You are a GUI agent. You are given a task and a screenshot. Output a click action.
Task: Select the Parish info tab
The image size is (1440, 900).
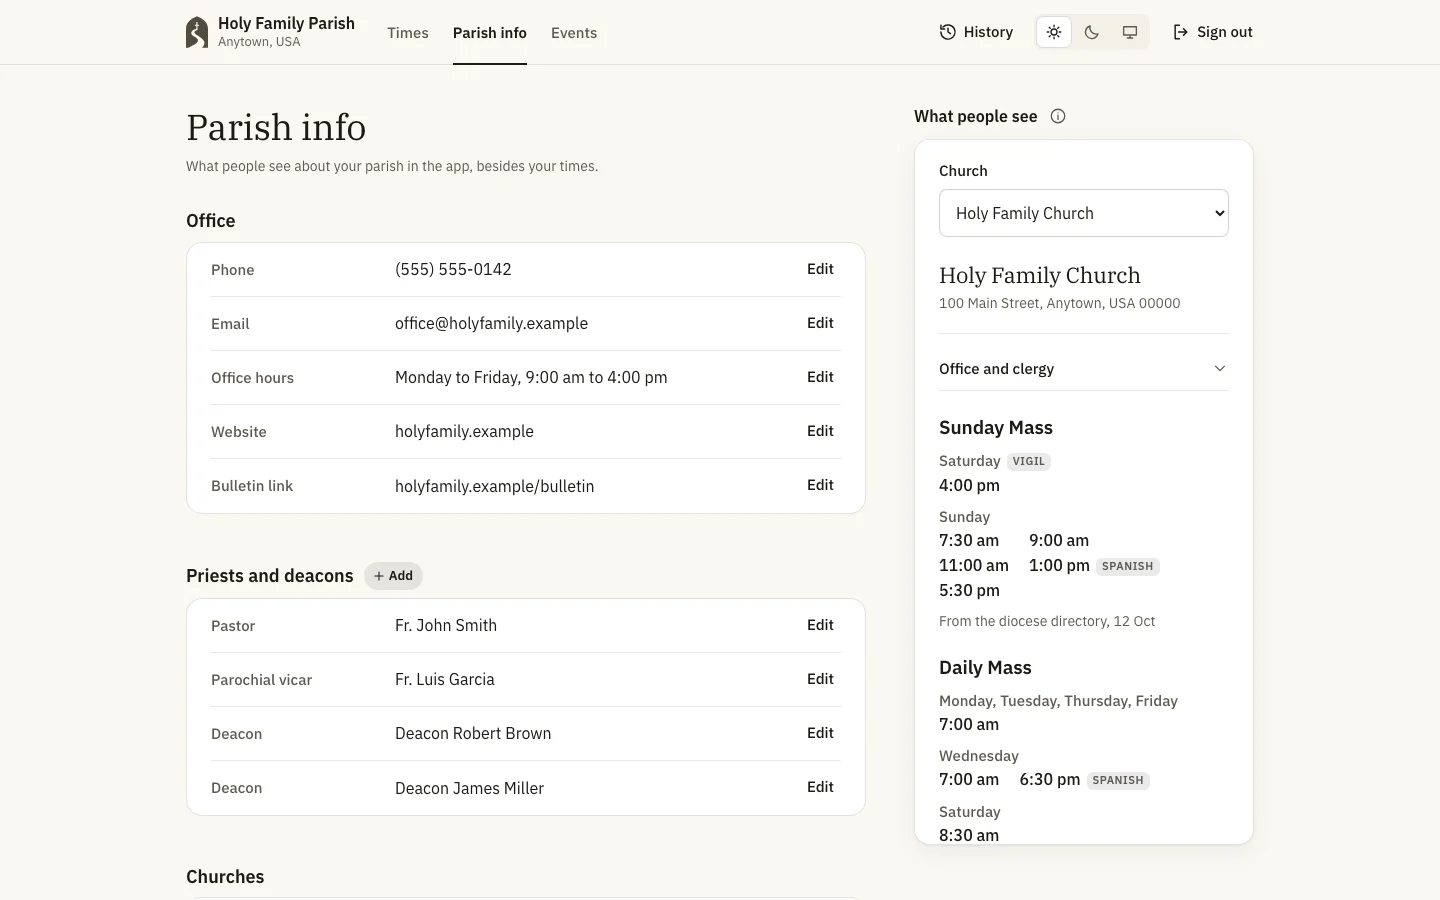pos(490,33)
